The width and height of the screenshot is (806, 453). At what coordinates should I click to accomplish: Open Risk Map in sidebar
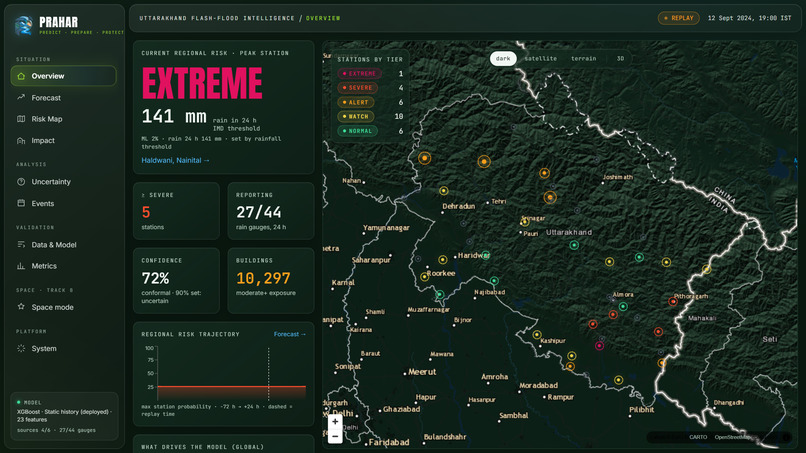point(63,119)
